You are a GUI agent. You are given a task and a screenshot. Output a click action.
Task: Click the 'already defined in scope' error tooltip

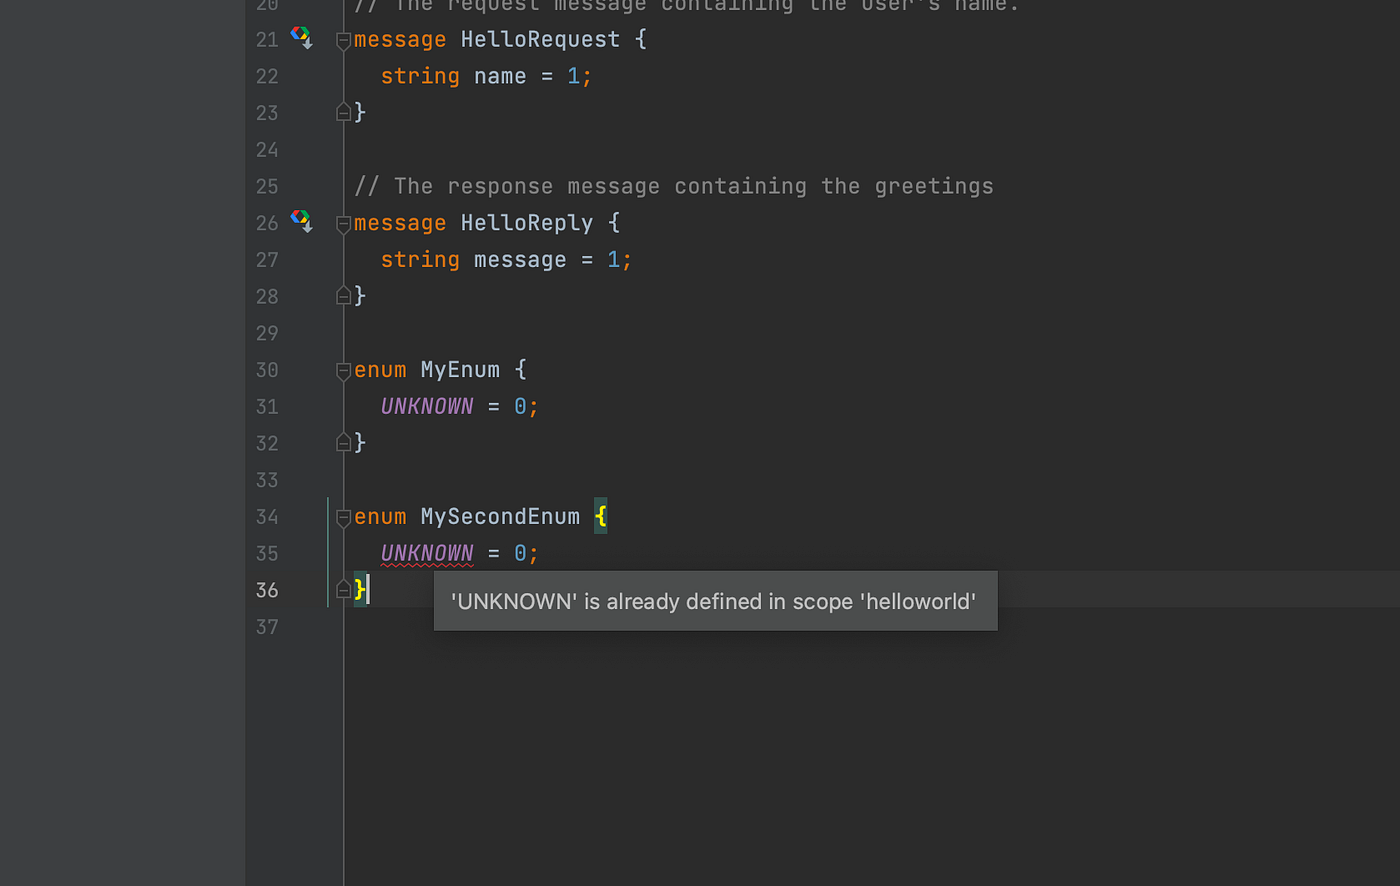pos(716,601)
